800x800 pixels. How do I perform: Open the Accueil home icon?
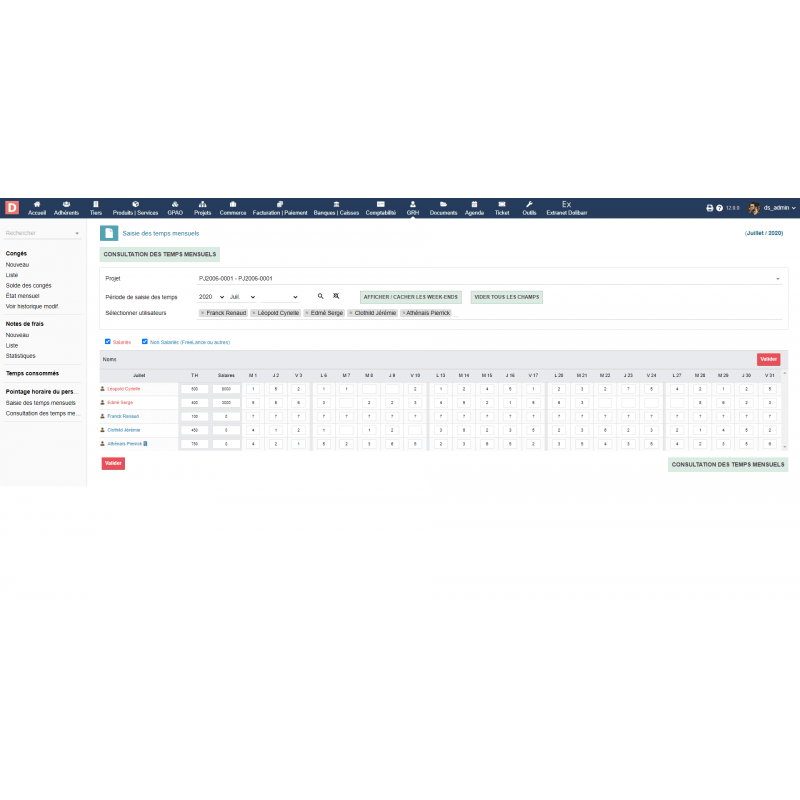pyautogui.click(x=37, y=205)
